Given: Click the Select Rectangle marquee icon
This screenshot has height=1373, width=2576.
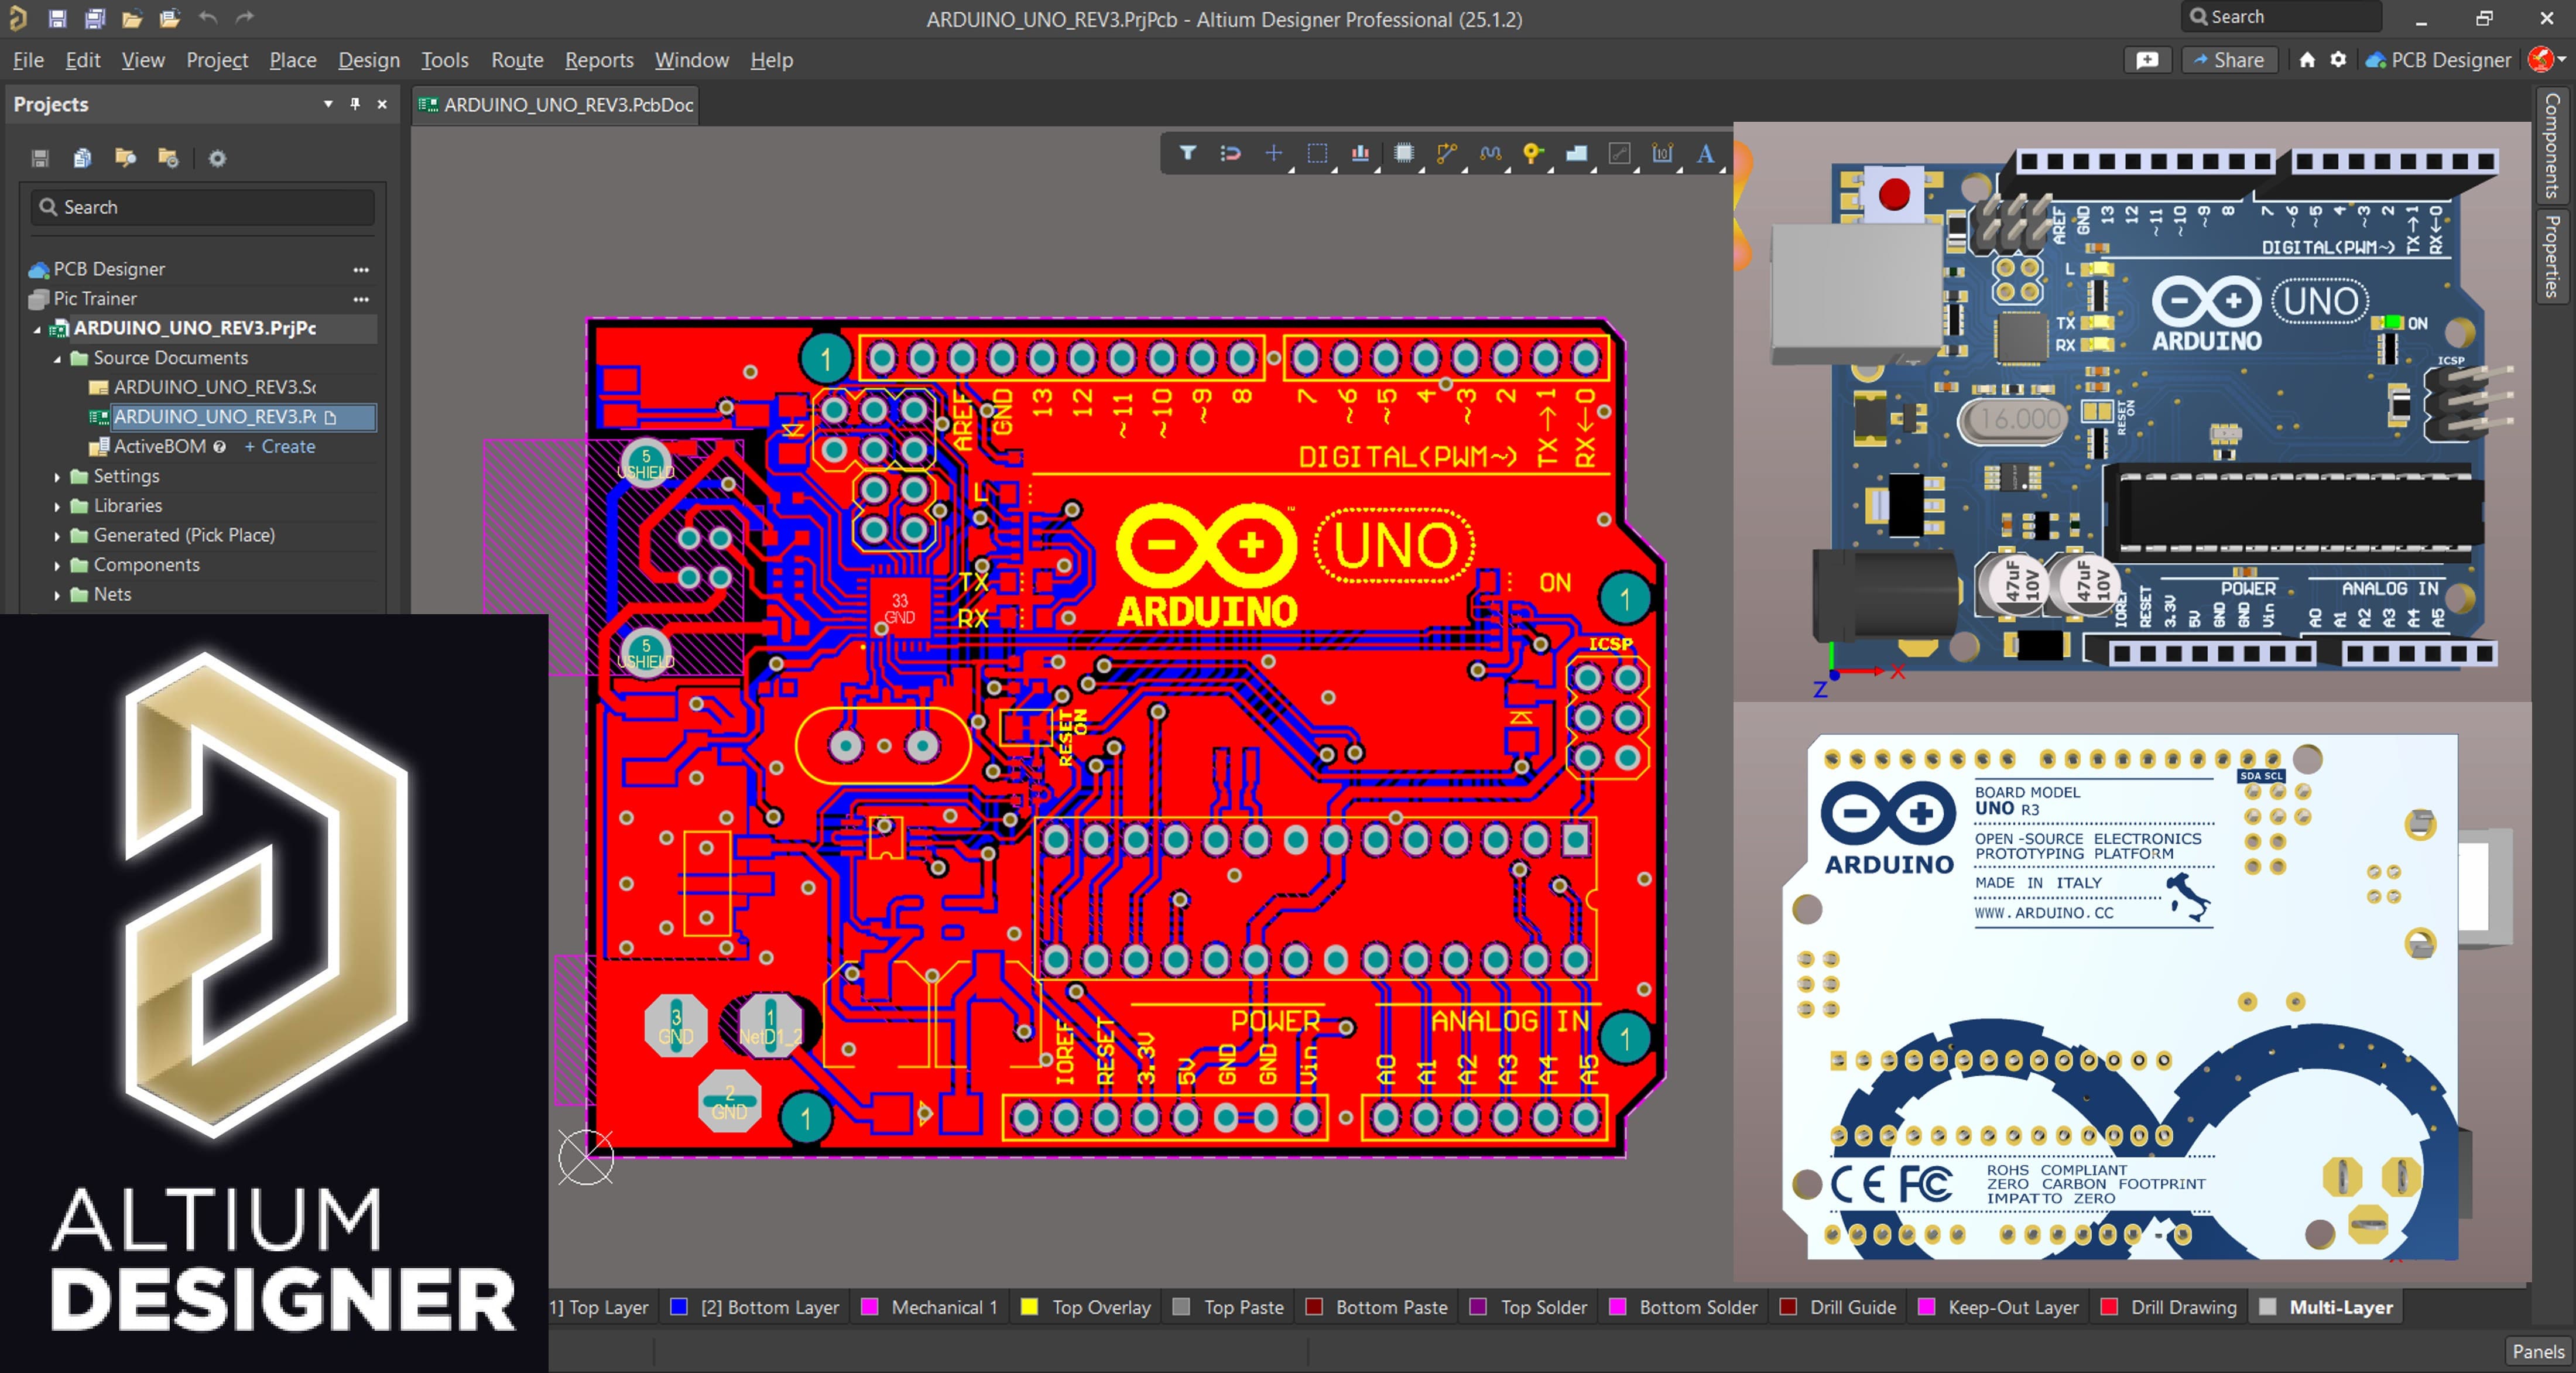Looking at the screenshot, I should pos(1317,153).
